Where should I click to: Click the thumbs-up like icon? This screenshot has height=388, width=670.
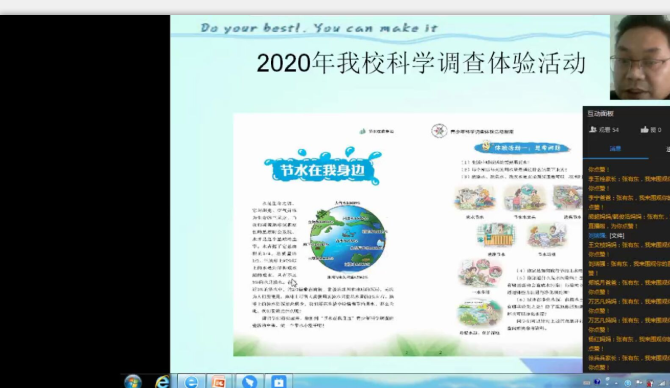tap(644, 129)
